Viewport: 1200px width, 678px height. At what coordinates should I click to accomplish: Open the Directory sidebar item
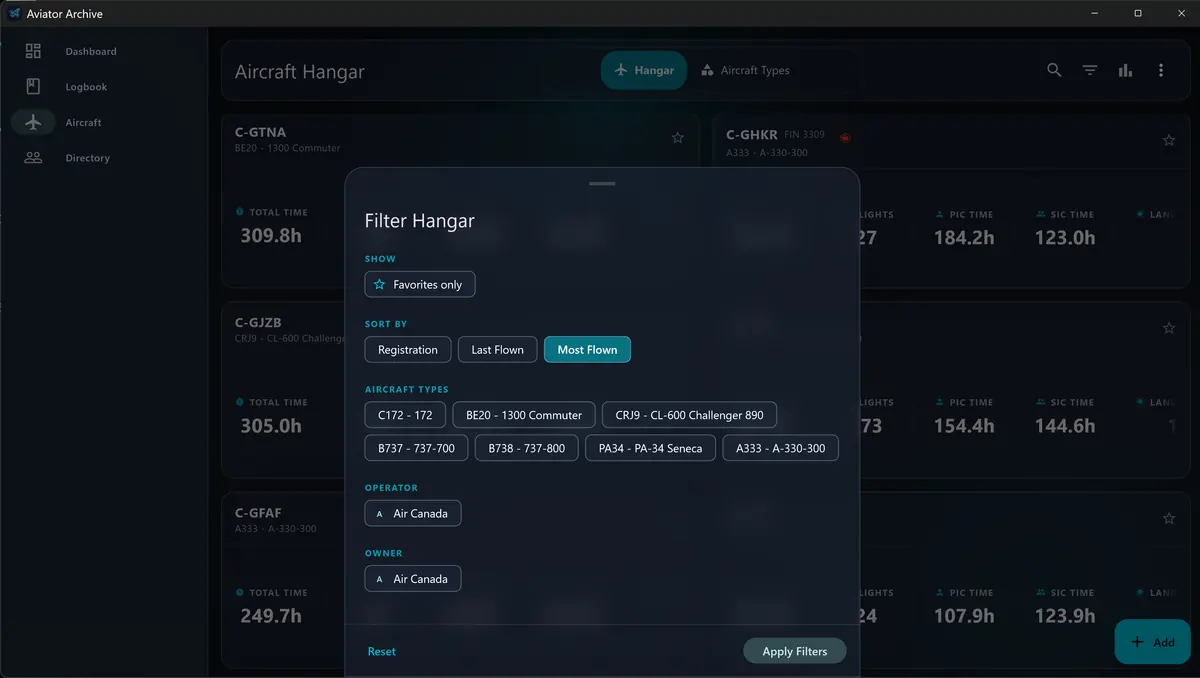tap(87, 158)
